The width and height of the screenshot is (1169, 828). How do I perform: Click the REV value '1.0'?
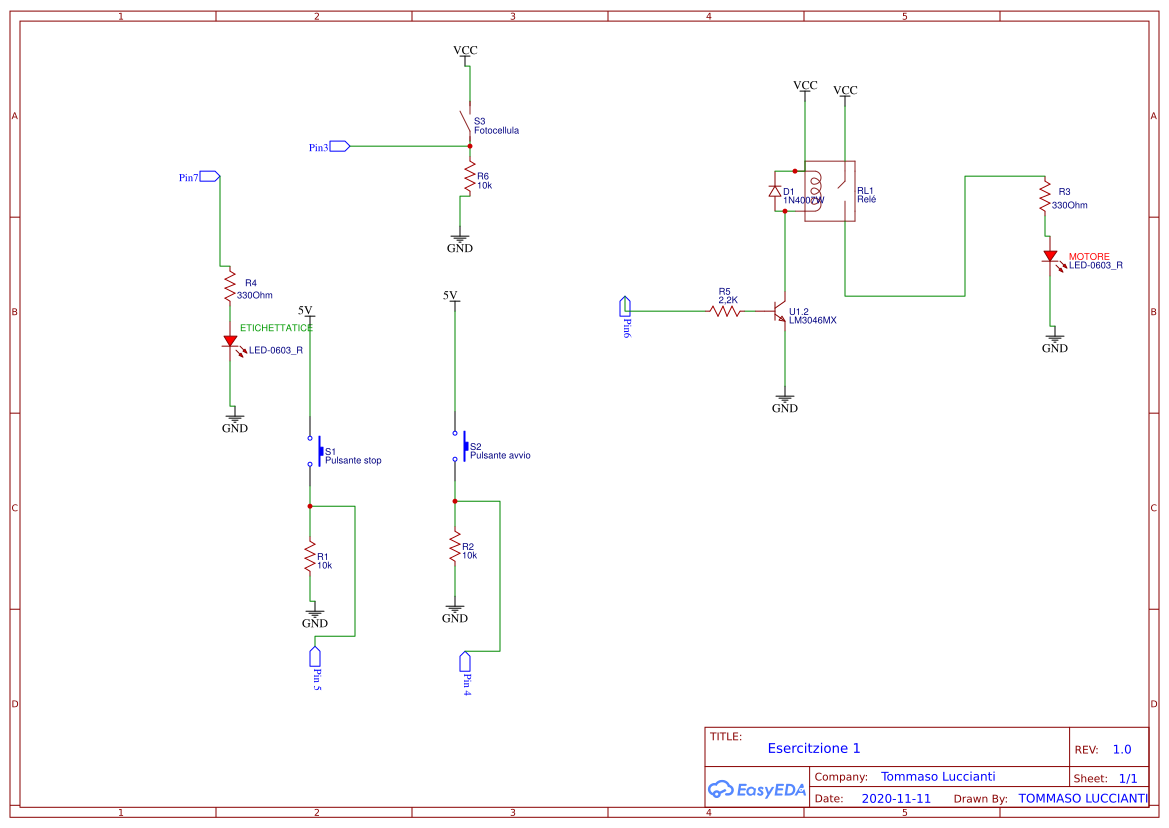(x=1122, y=750)
